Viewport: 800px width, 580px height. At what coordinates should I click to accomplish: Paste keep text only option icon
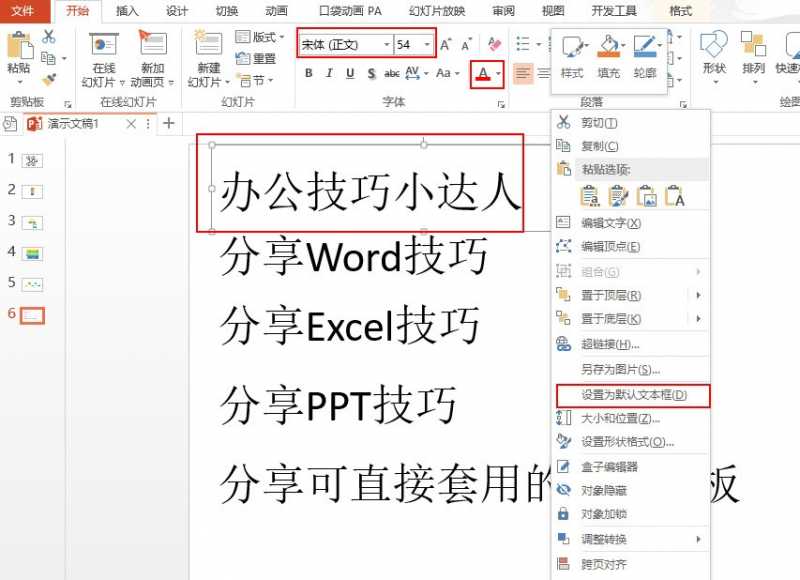pyautogui.click(x=674, y=196)
